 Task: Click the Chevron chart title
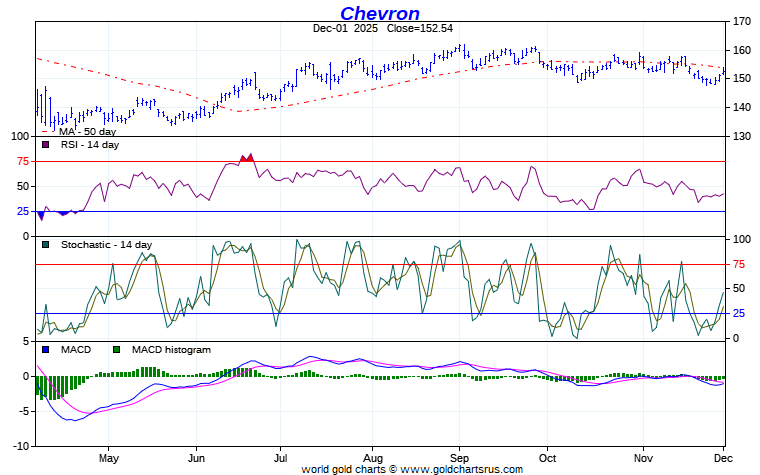pos(380,13)
